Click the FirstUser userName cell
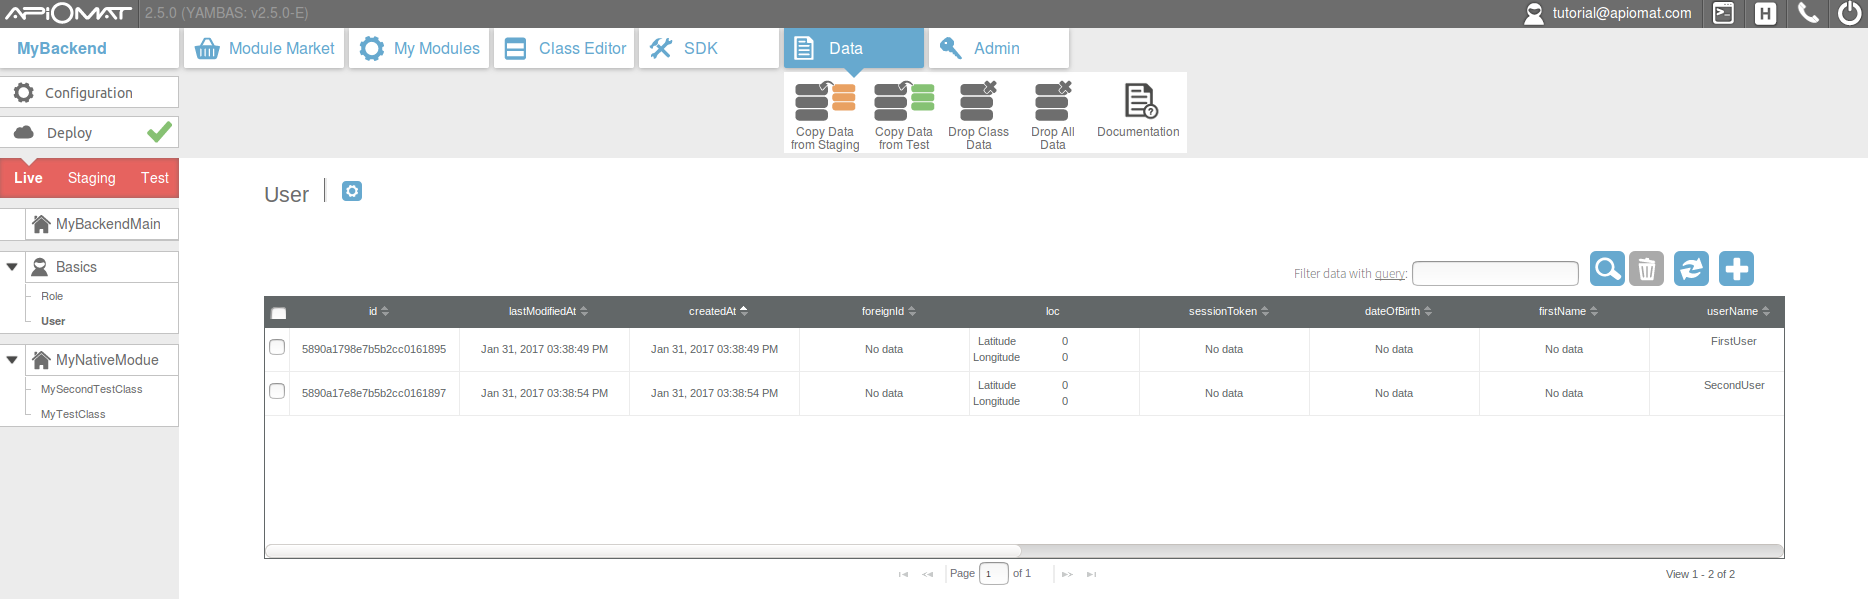 [x=1733, y=341]
